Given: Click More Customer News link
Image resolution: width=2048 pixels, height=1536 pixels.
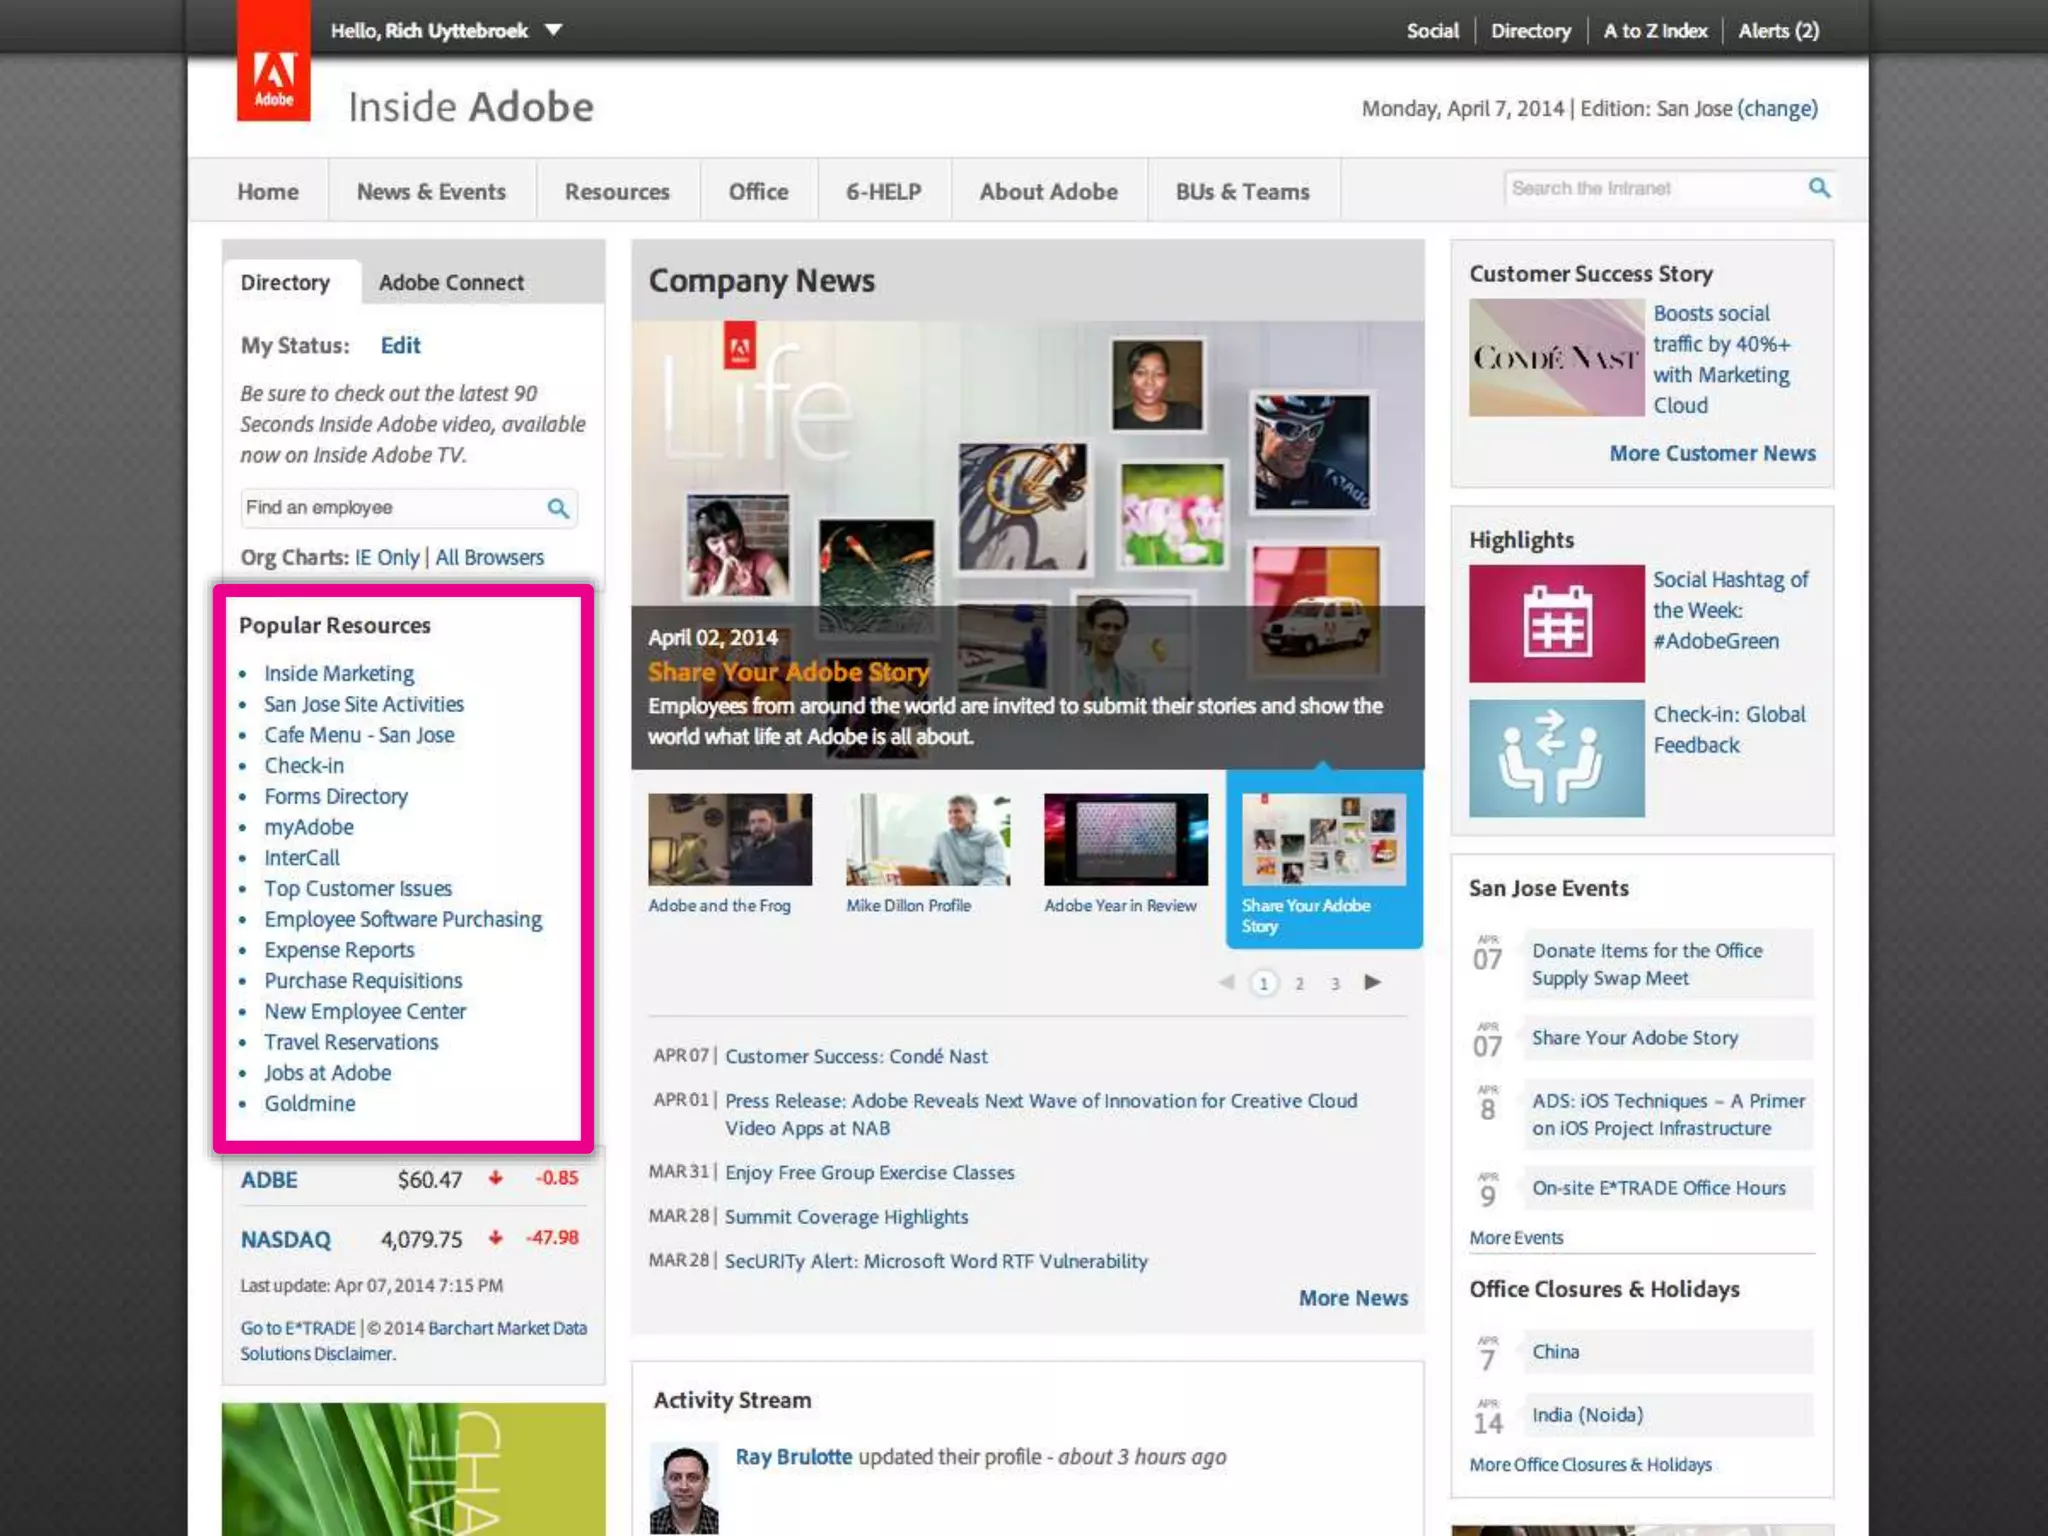Looking at the screenshot, I should pos(1712,453).
